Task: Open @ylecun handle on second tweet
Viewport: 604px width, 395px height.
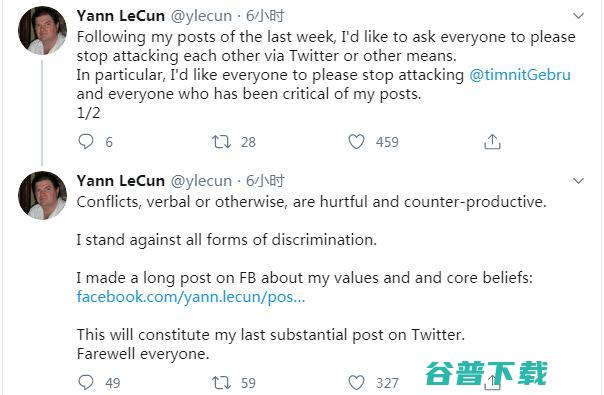Action: [x=201, y=181]
